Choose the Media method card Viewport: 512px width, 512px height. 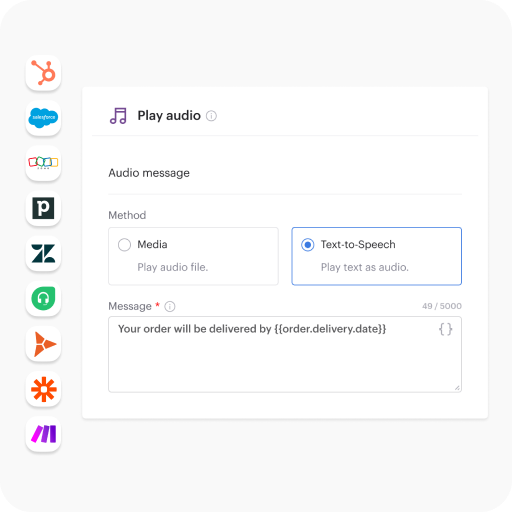point(193,256)
